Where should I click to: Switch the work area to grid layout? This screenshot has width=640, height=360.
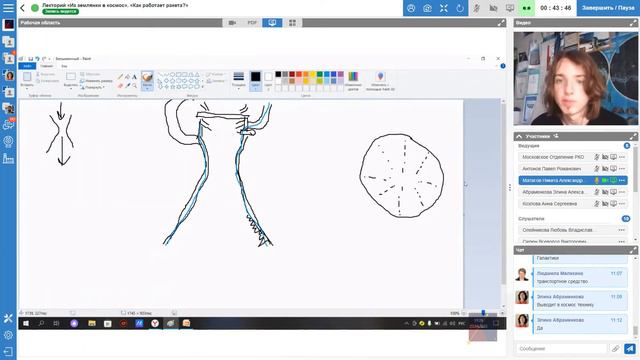pyautogui.click(x=292, y=23)
